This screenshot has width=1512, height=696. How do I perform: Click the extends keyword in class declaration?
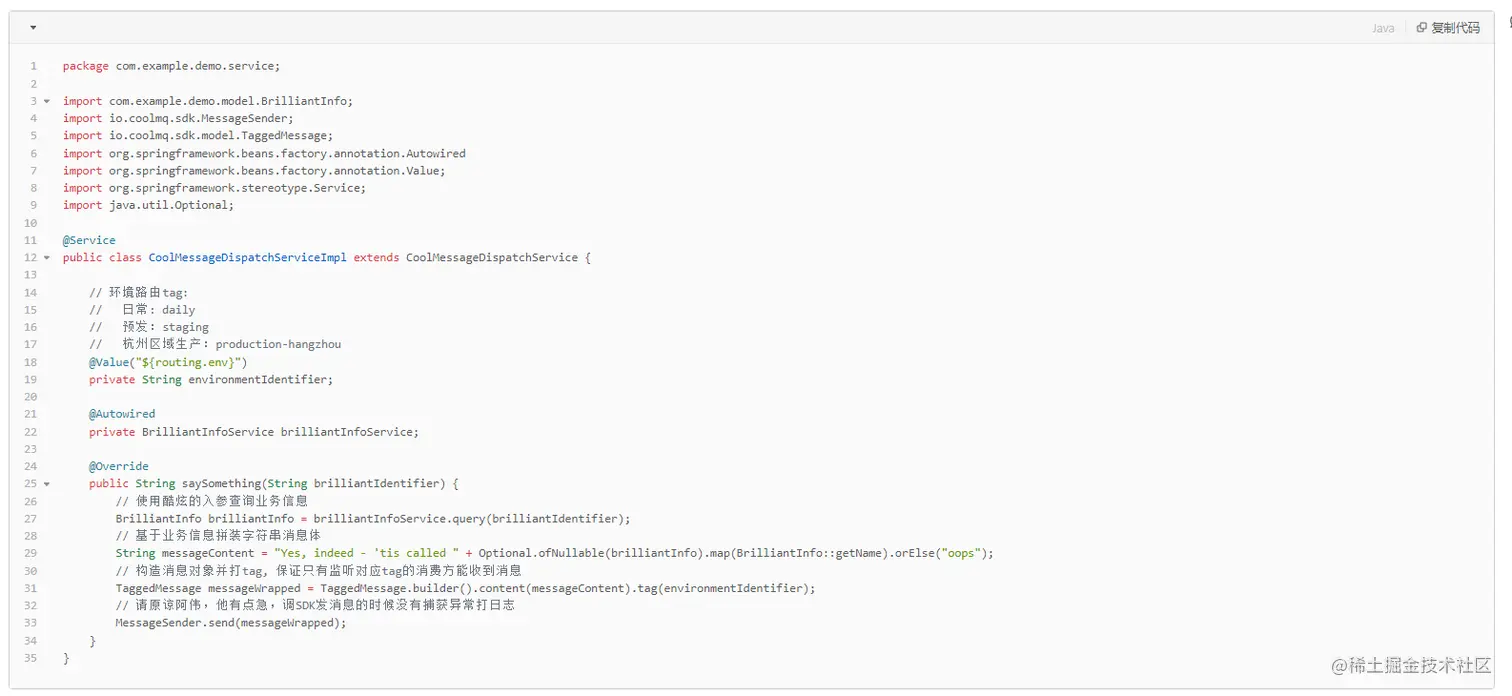[x=376, y=258]
